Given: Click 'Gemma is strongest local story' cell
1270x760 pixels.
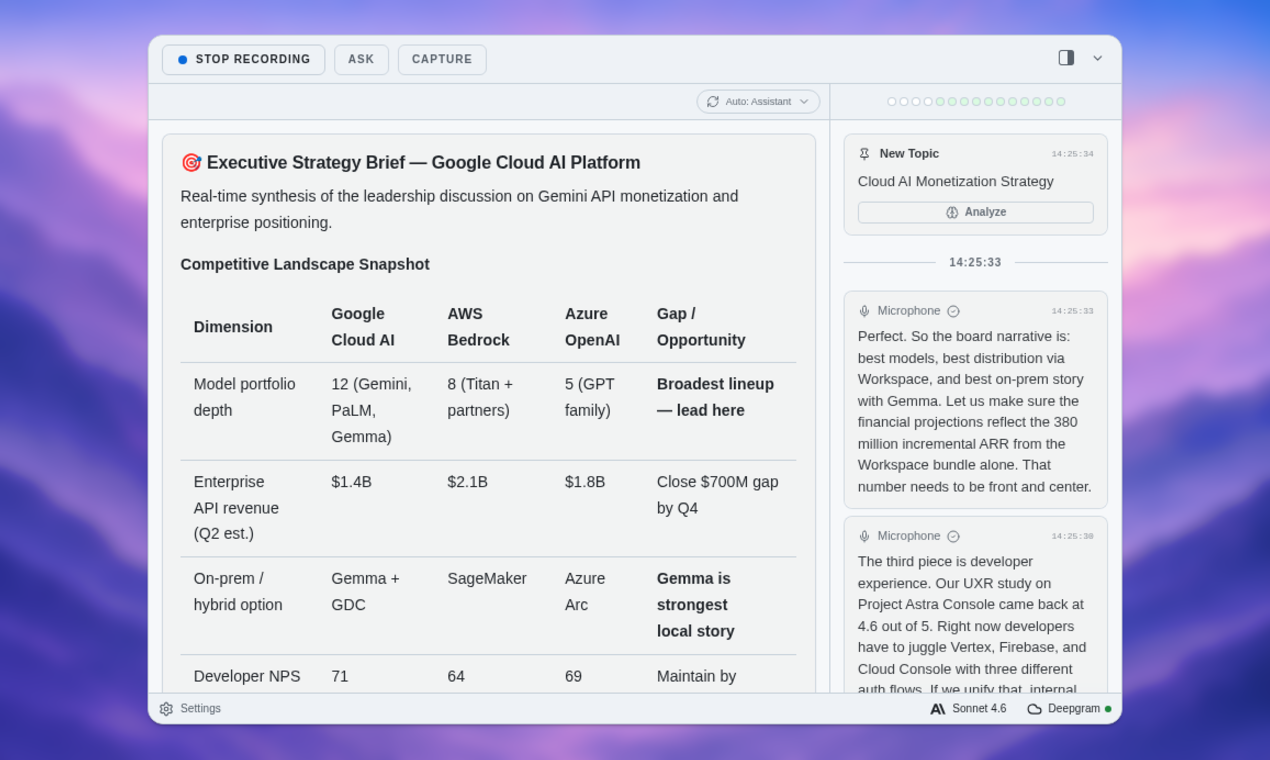Looking at the screenshot, I should click(x=696, y=605).
